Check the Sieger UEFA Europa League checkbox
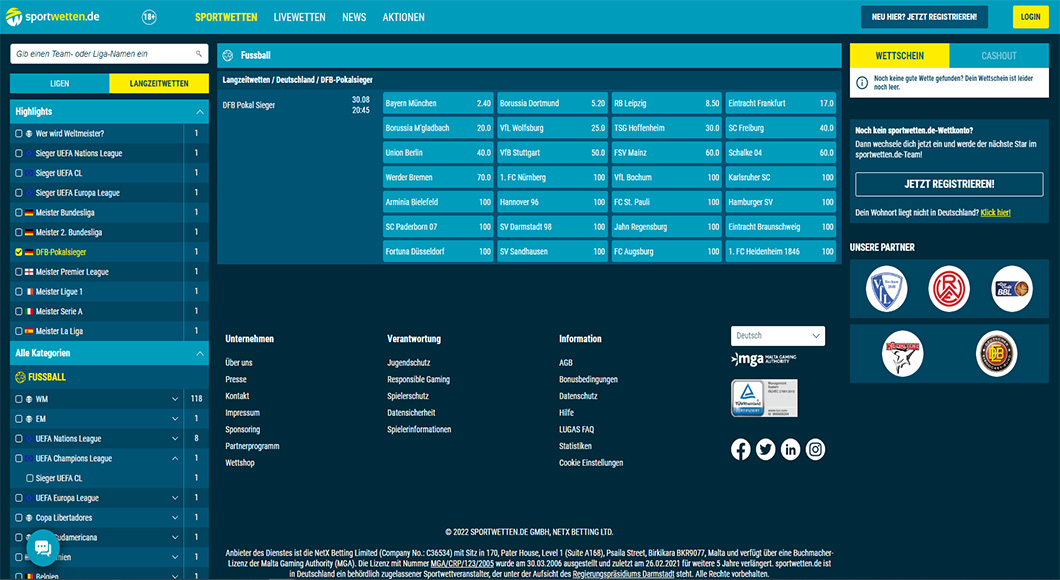The image size is (1060, 580). [x=19, y=193]
